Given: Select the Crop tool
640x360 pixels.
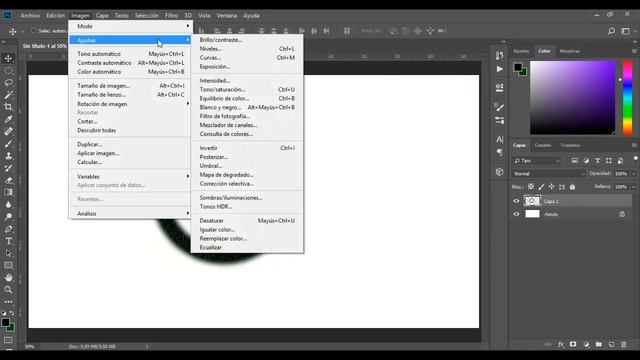Looking at the screenshot, I should [x=8, y=107].
